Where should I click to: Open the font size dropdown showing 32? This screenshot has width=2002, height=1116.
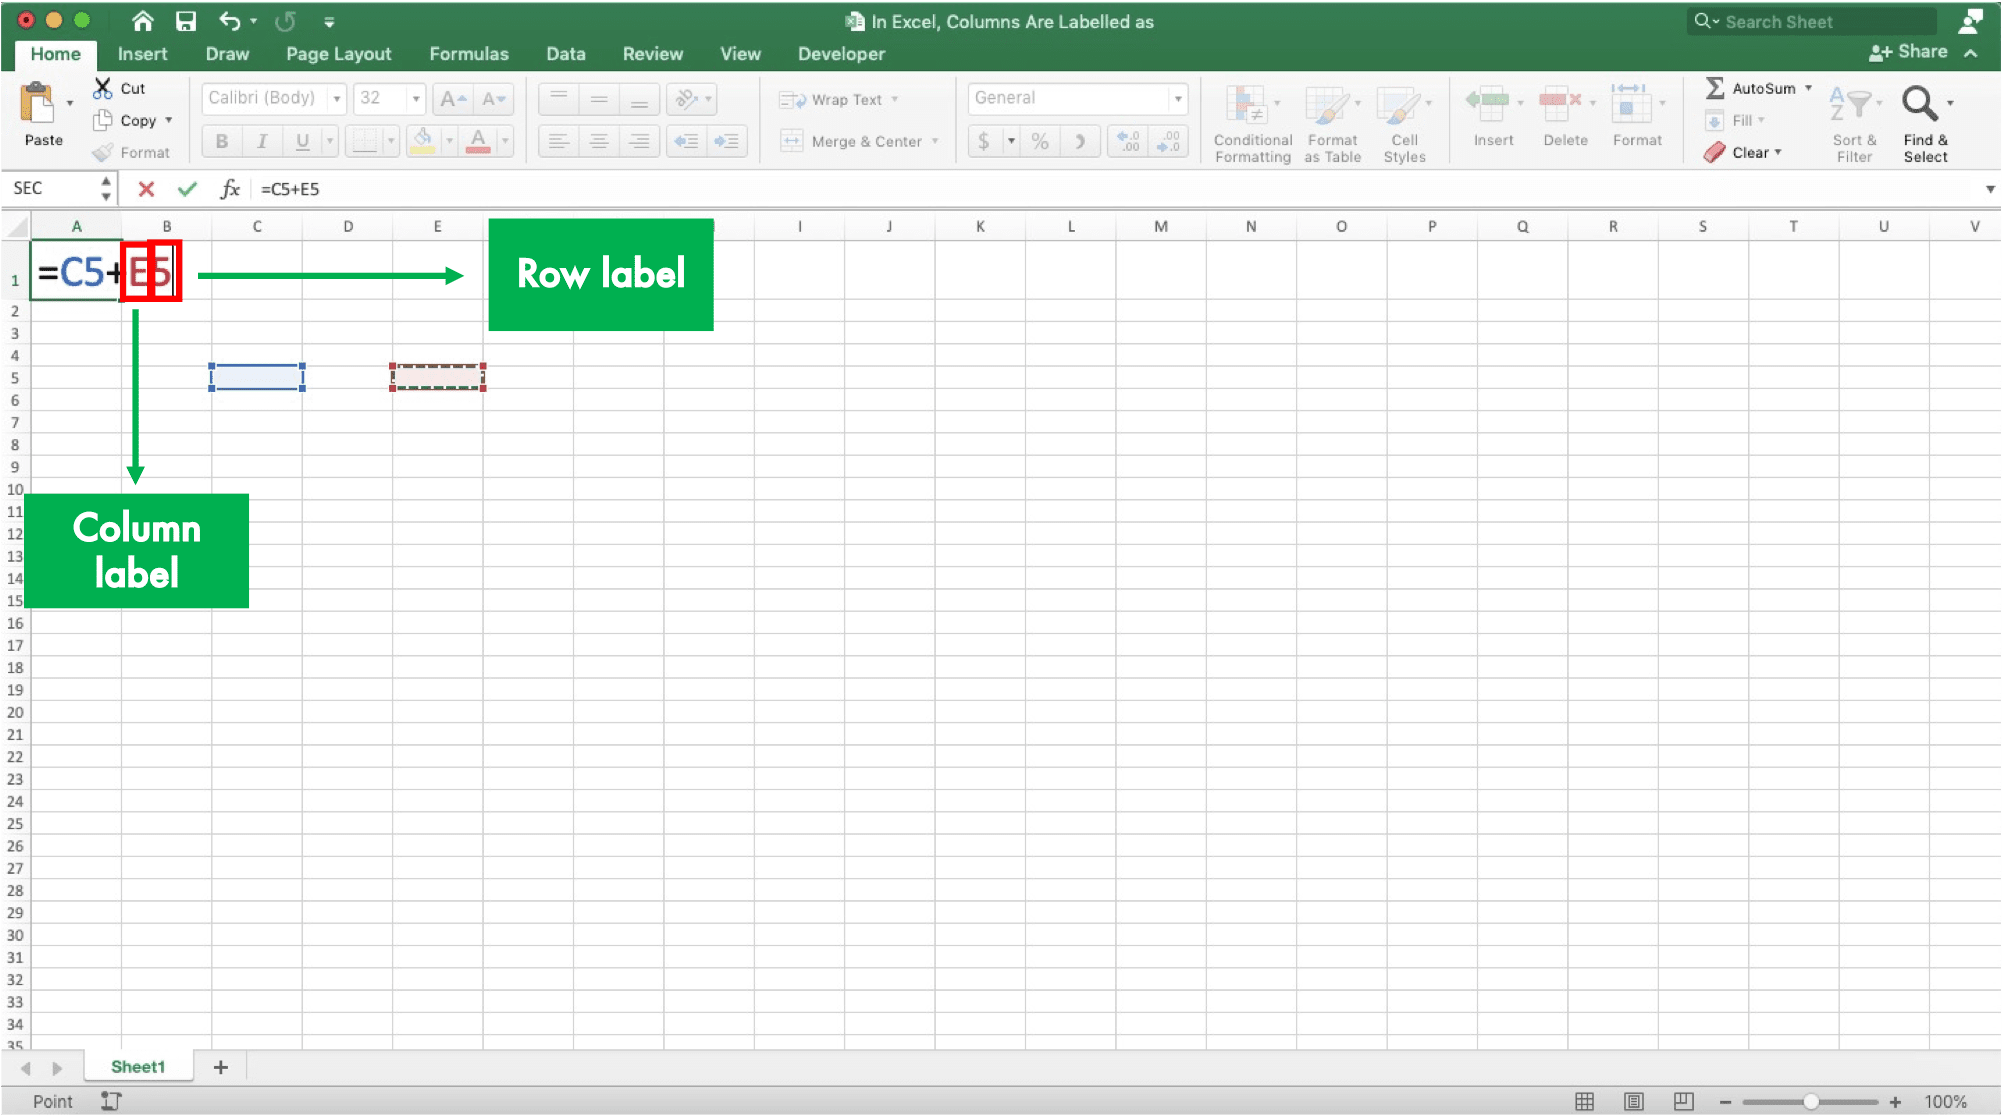pyautogui.click(x=416, y=98)
